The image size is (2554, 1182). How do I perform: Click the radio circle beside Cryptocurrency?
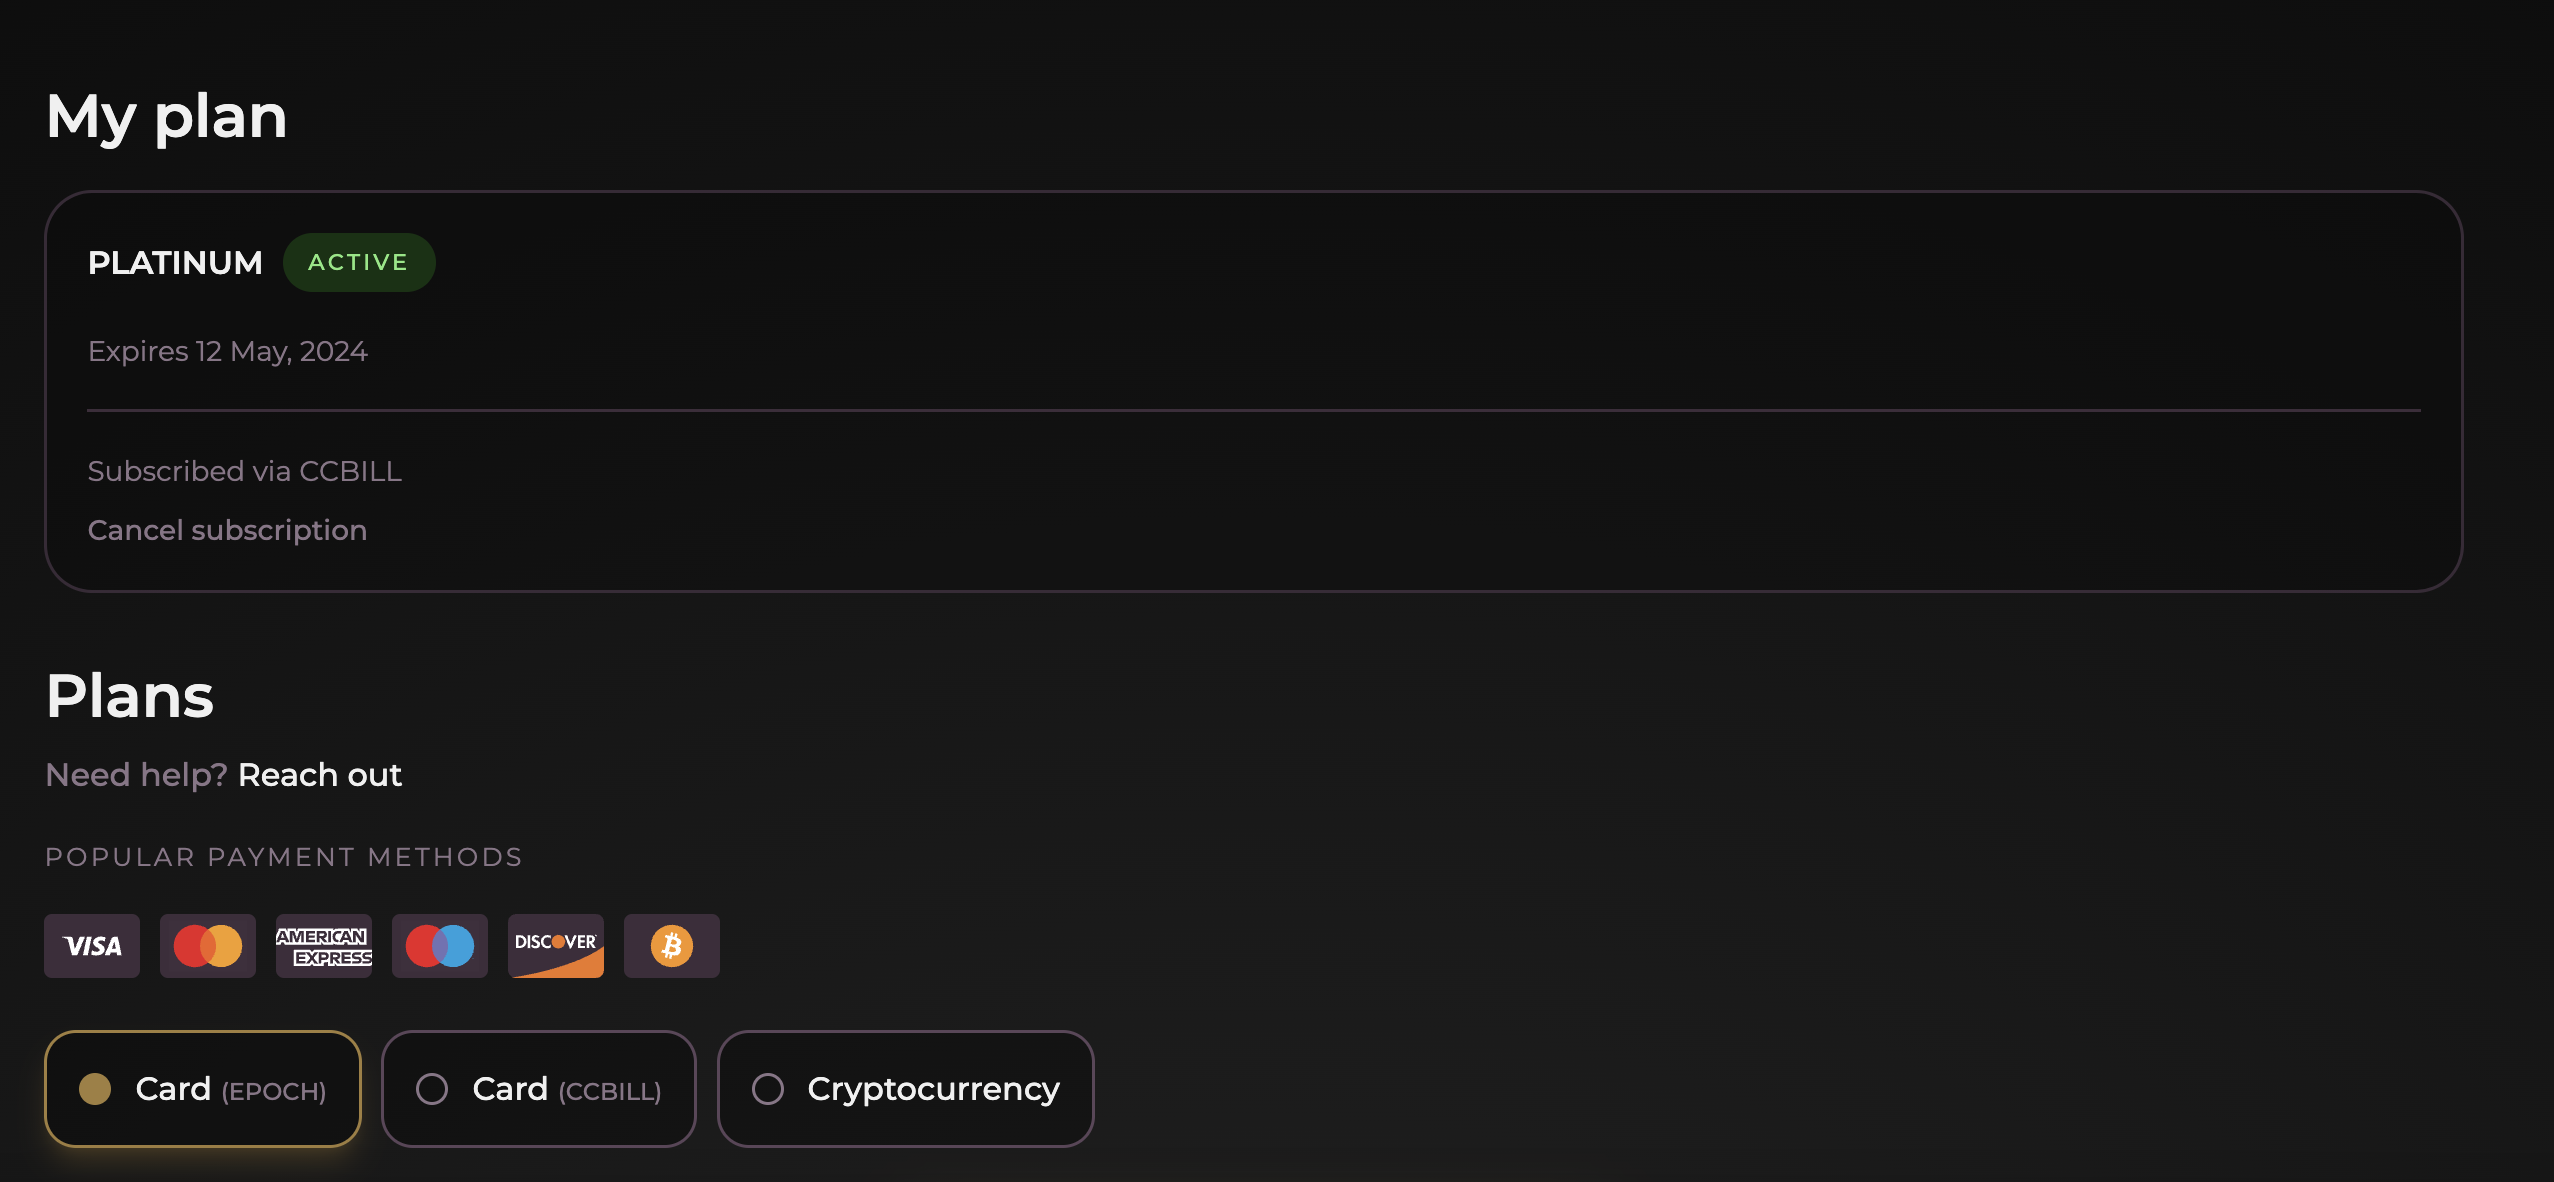coord(768,1089)
